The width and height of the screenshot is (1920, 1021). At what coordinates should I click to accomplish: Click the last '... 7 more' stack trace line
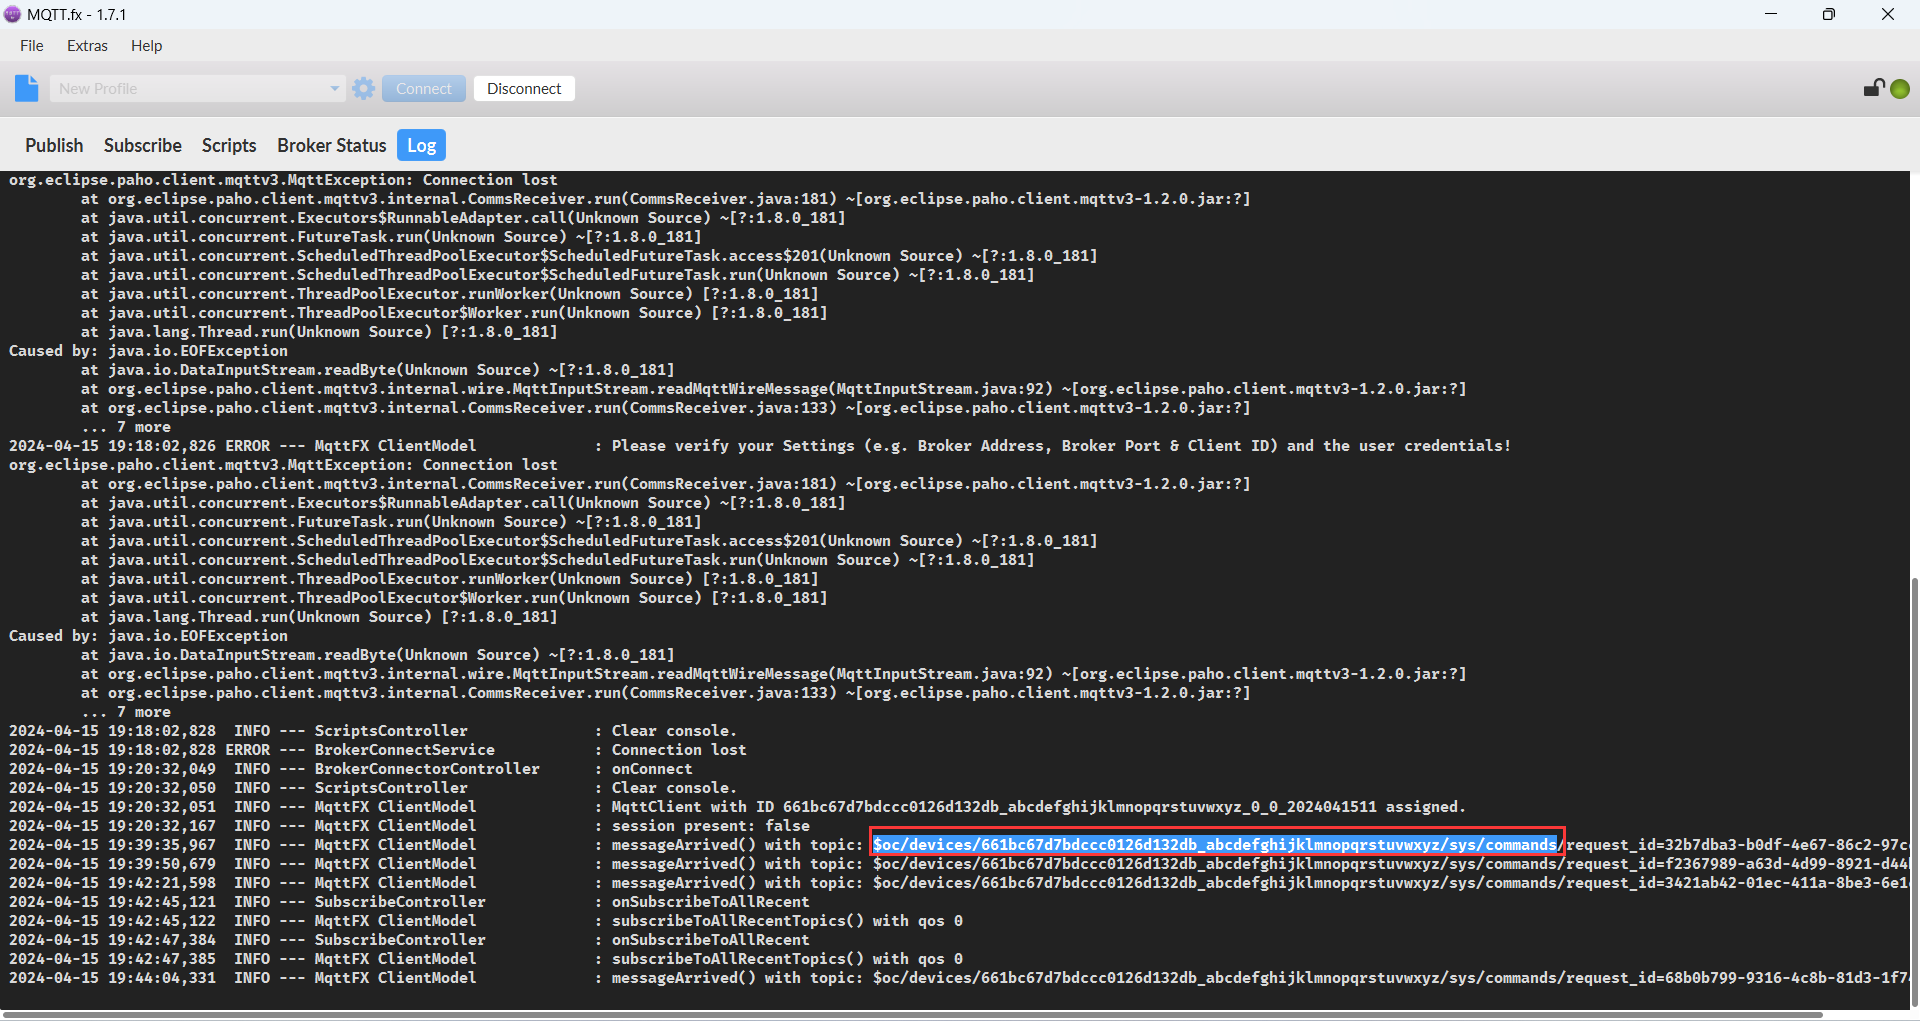(126, 712)
